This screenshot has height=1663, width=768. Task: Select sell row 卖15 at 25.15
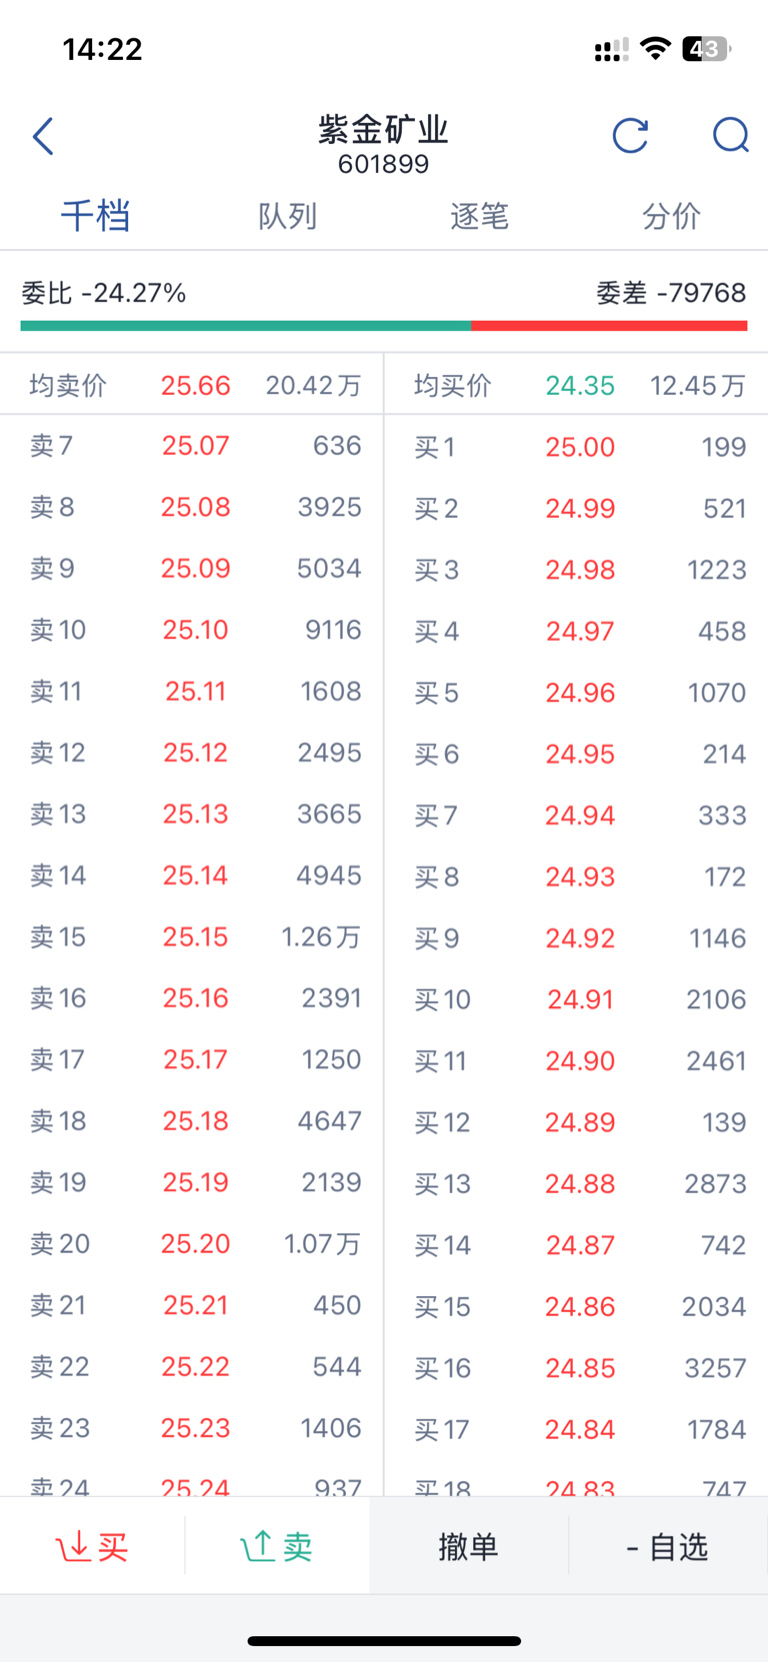pyautogui.click(x=192, y=937)
